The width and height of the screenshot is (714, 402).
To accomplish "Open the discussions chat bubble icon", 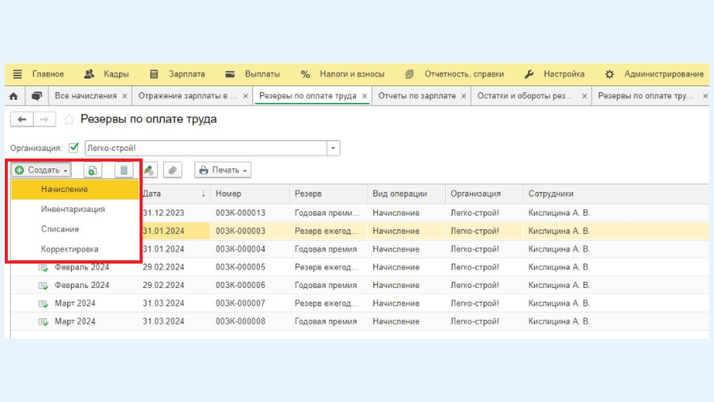I will pyautogui.click(x=36, y=96).
